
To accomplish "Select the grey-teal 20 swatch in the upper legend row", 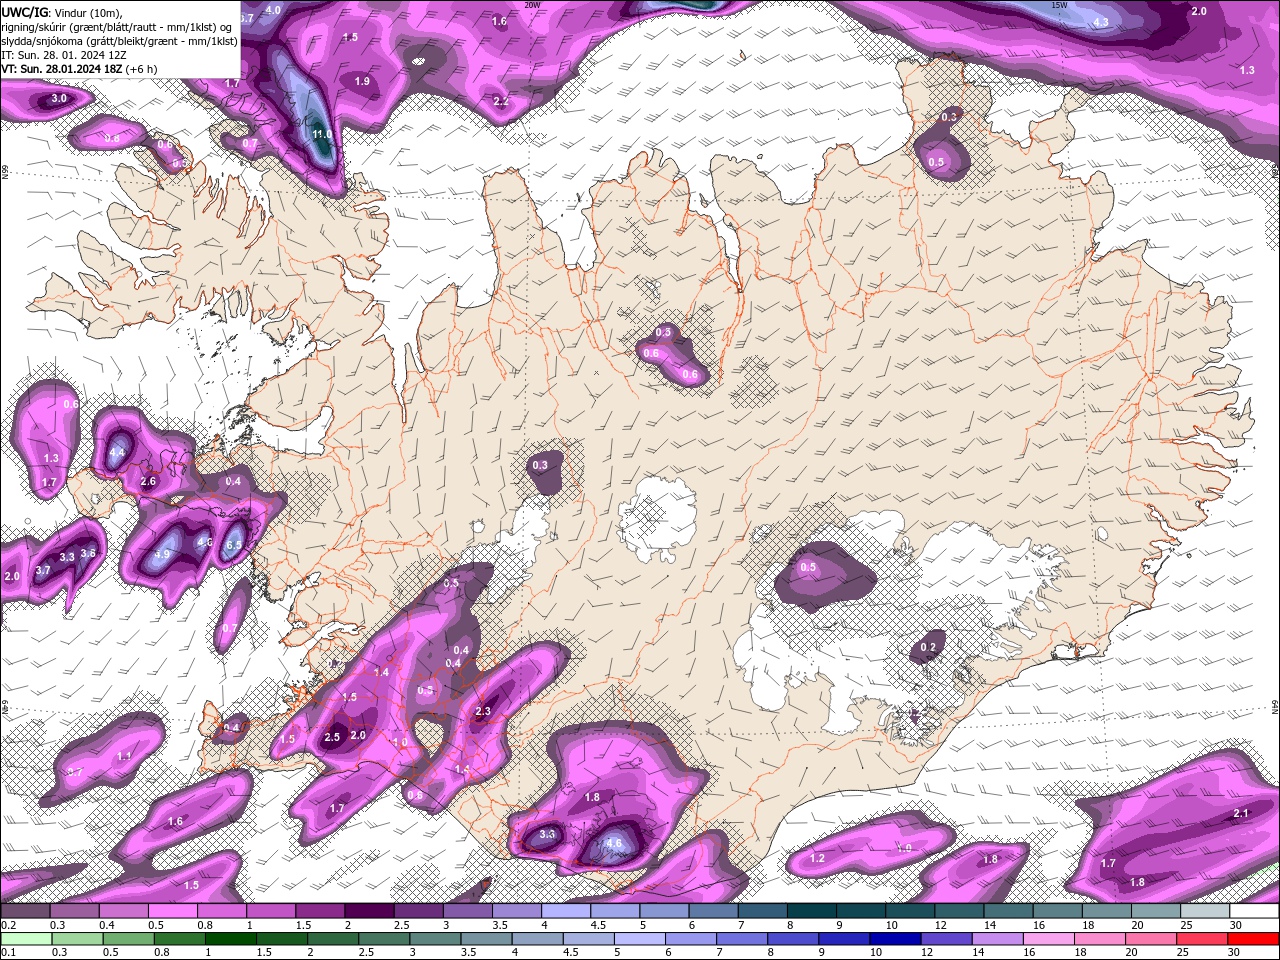I will click(1156, 911).
